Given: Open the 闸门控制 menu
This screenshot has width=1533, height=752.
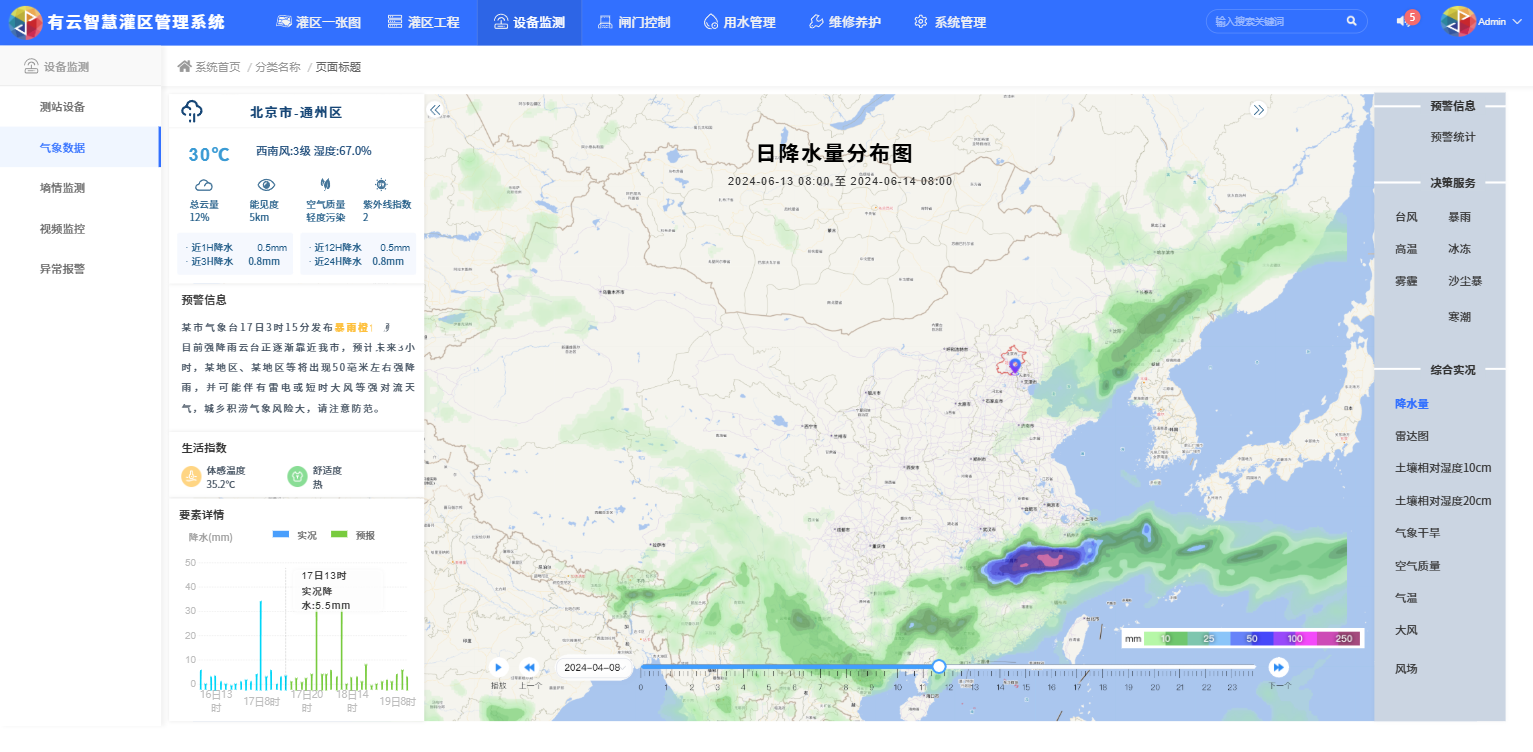Looking at the screenshot, I should point(633,22).
